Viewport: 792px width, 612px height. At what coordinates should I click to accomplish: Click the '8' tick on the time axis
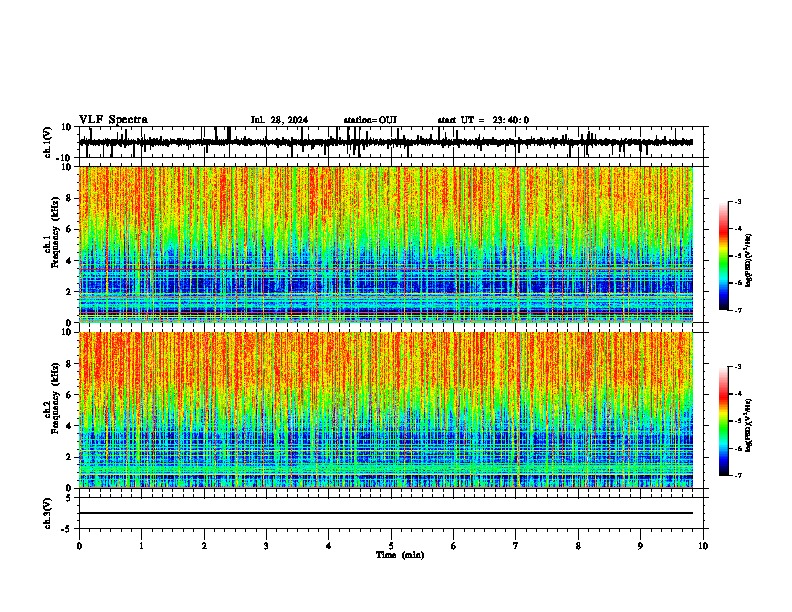pos(578,546)
